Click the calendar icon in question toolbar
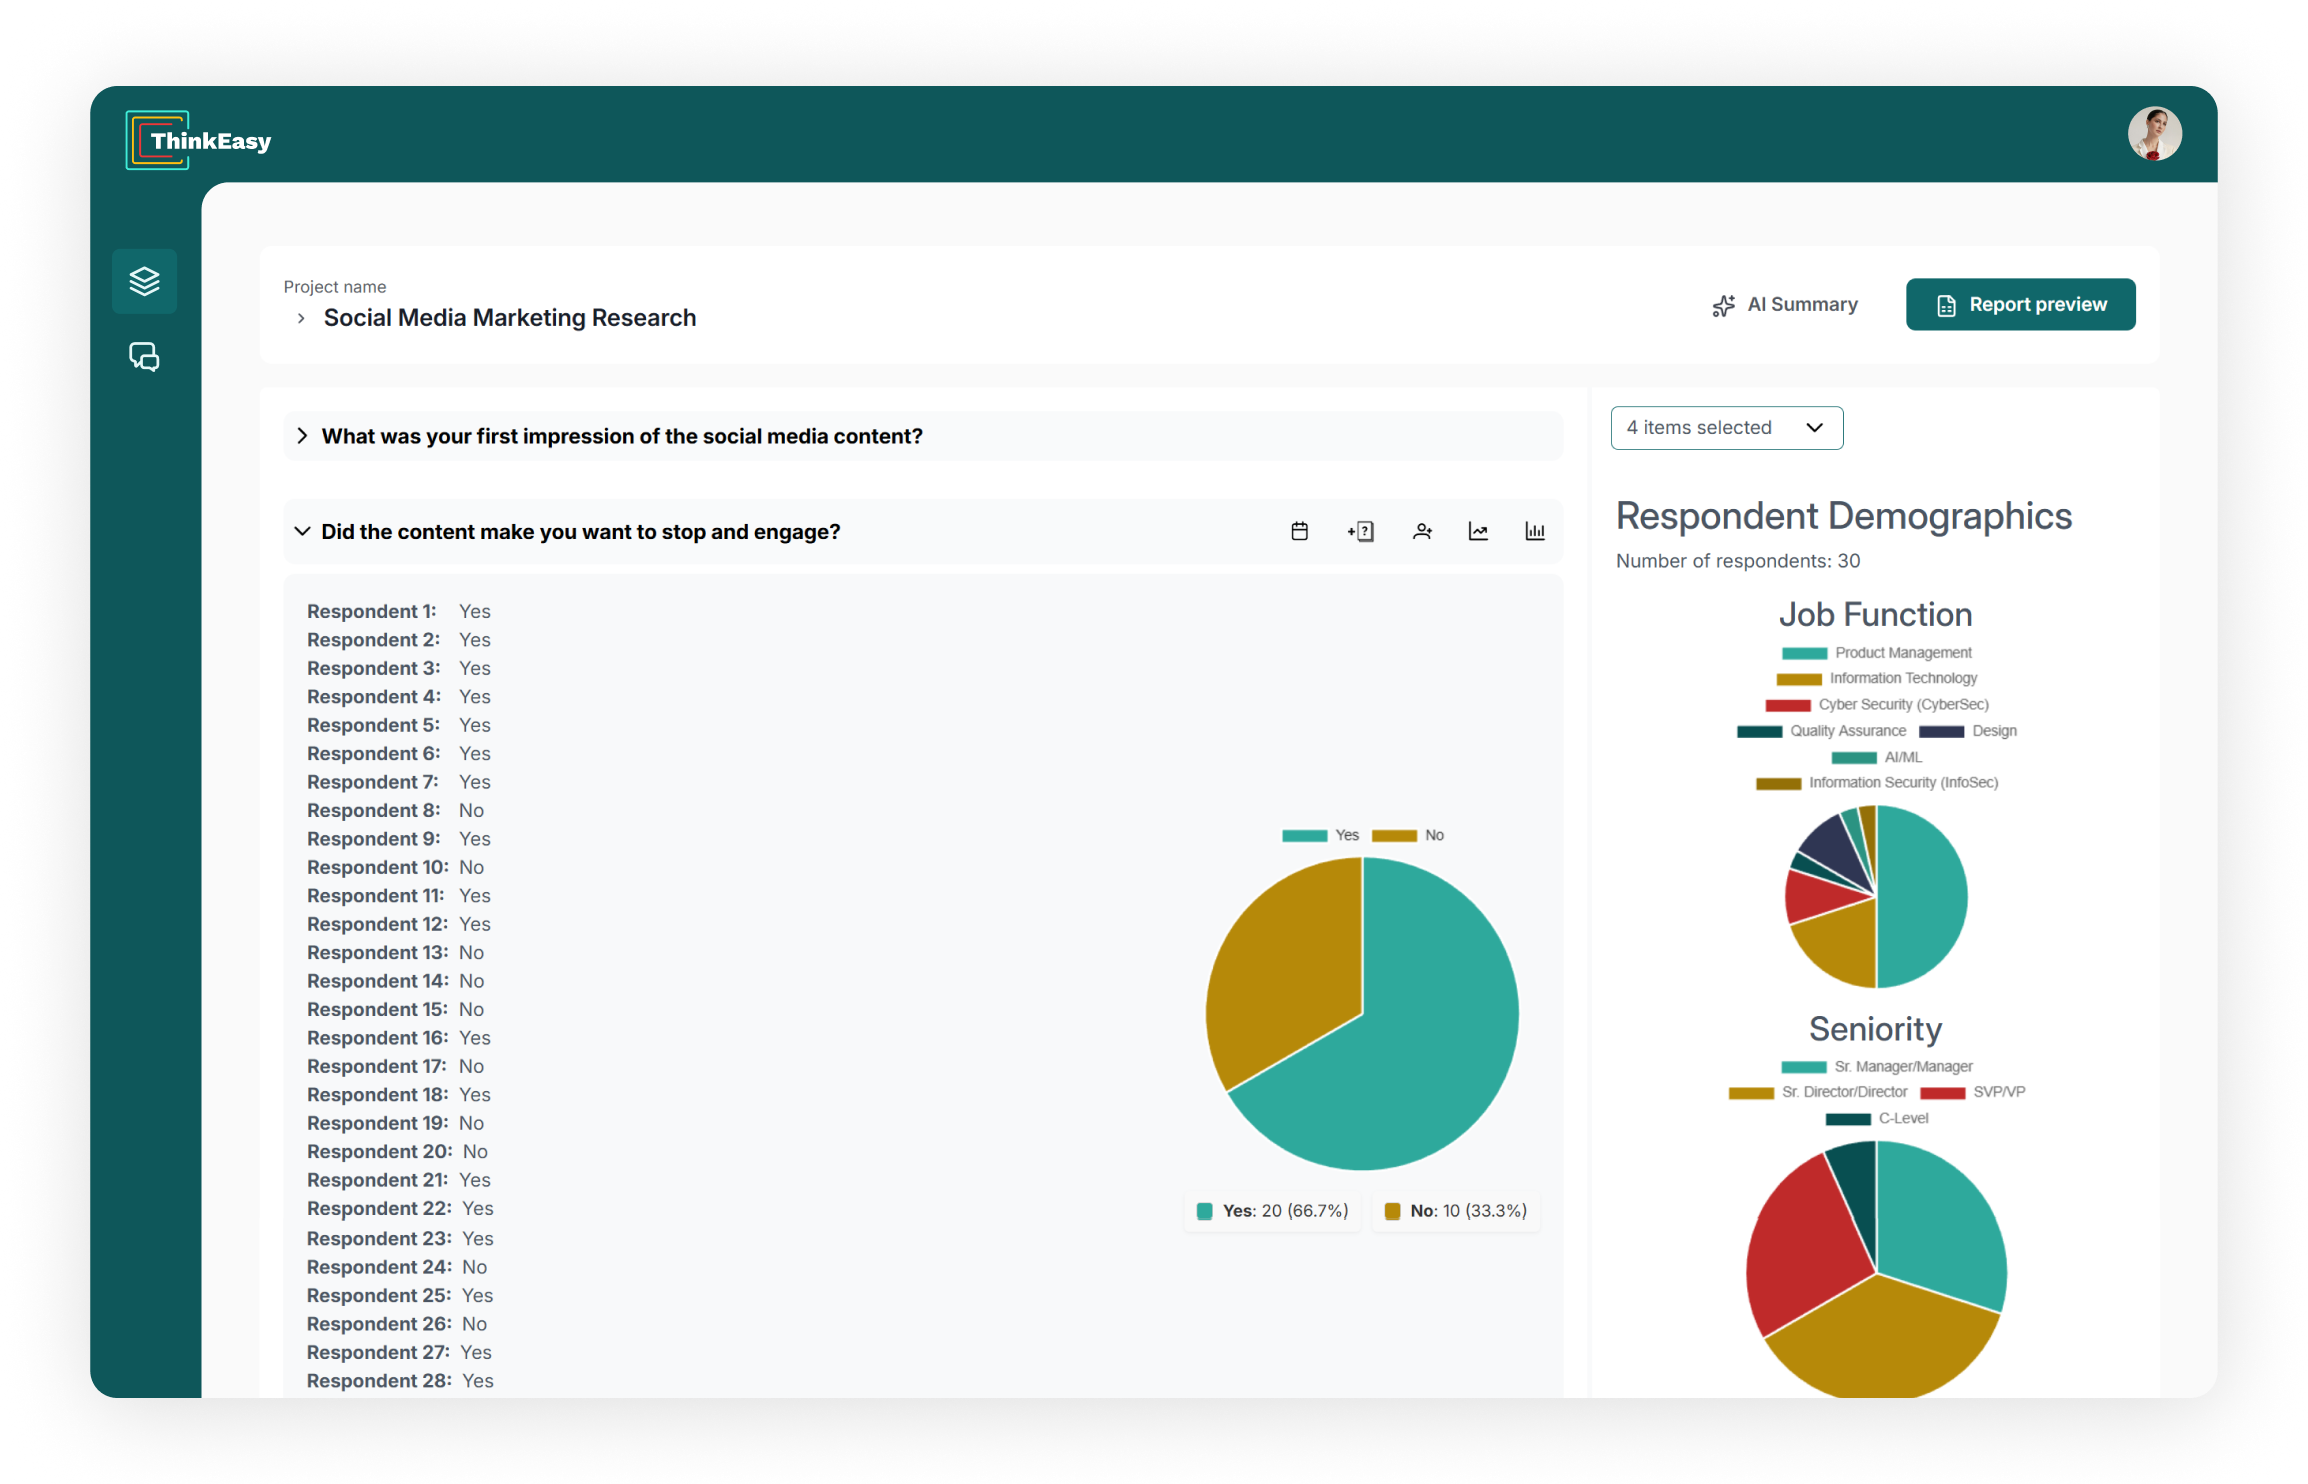 (x=1299, y=531)
